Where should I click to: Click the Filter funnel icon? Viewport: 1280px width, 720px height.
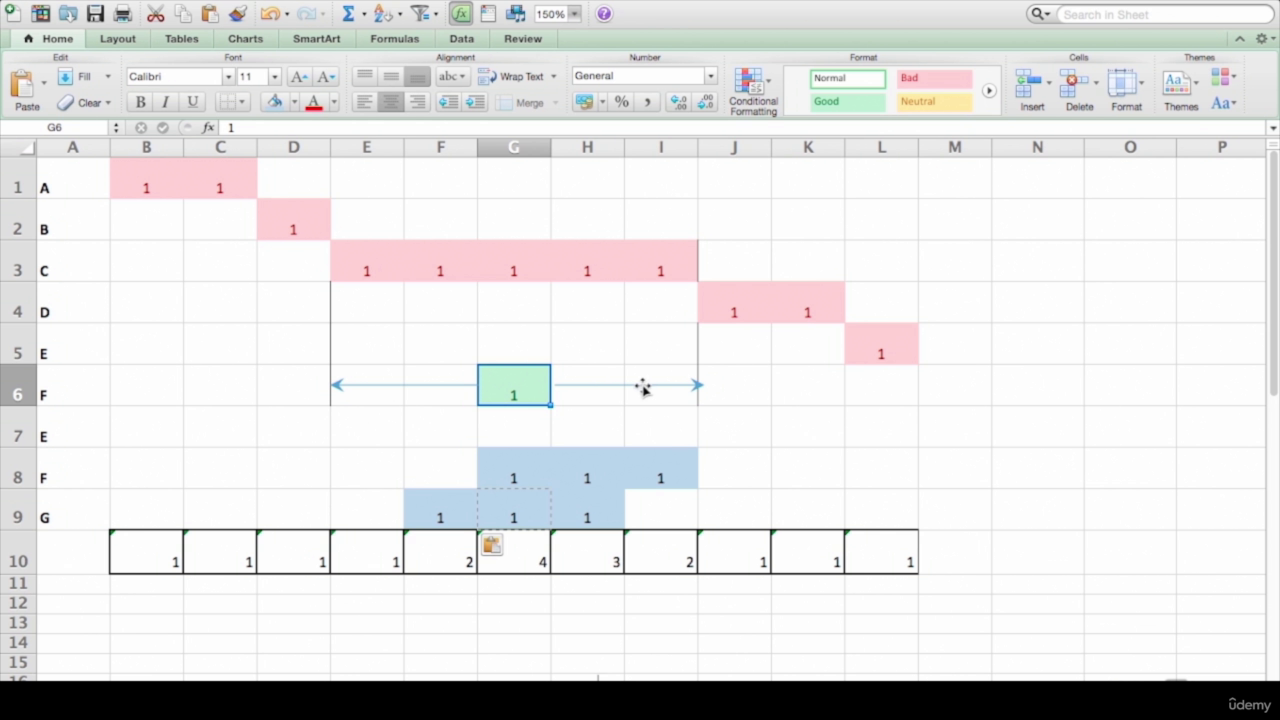[x=420, y=13]
